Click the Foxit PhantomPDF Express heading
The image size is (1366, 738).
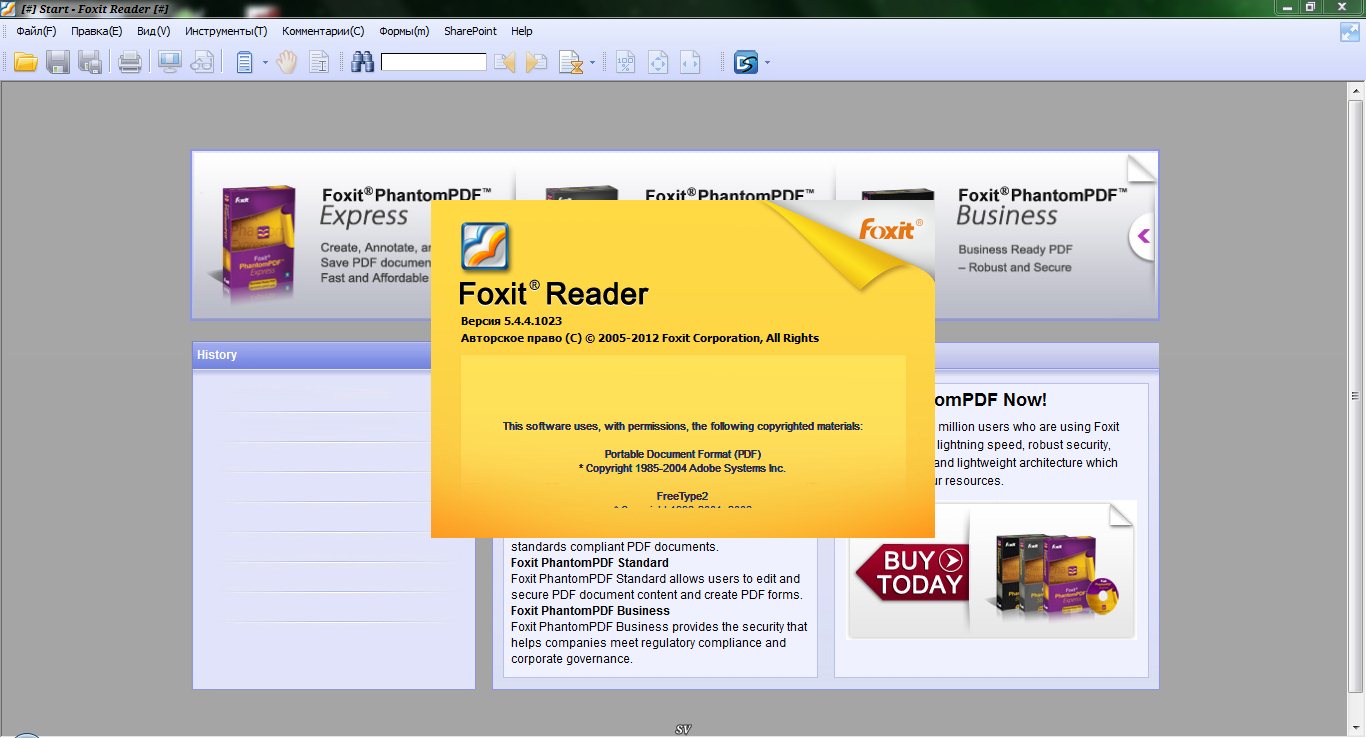(406, 206)
